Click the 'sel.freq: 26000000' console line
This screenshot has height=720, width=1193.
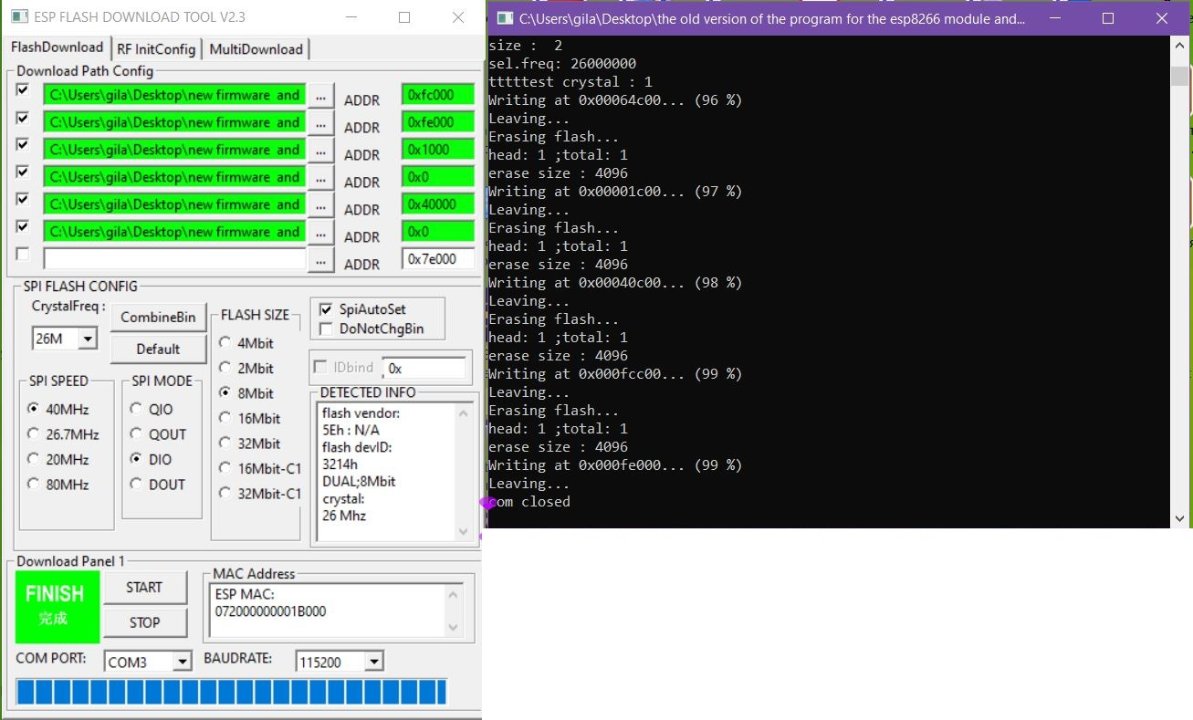tap(562, 63)
